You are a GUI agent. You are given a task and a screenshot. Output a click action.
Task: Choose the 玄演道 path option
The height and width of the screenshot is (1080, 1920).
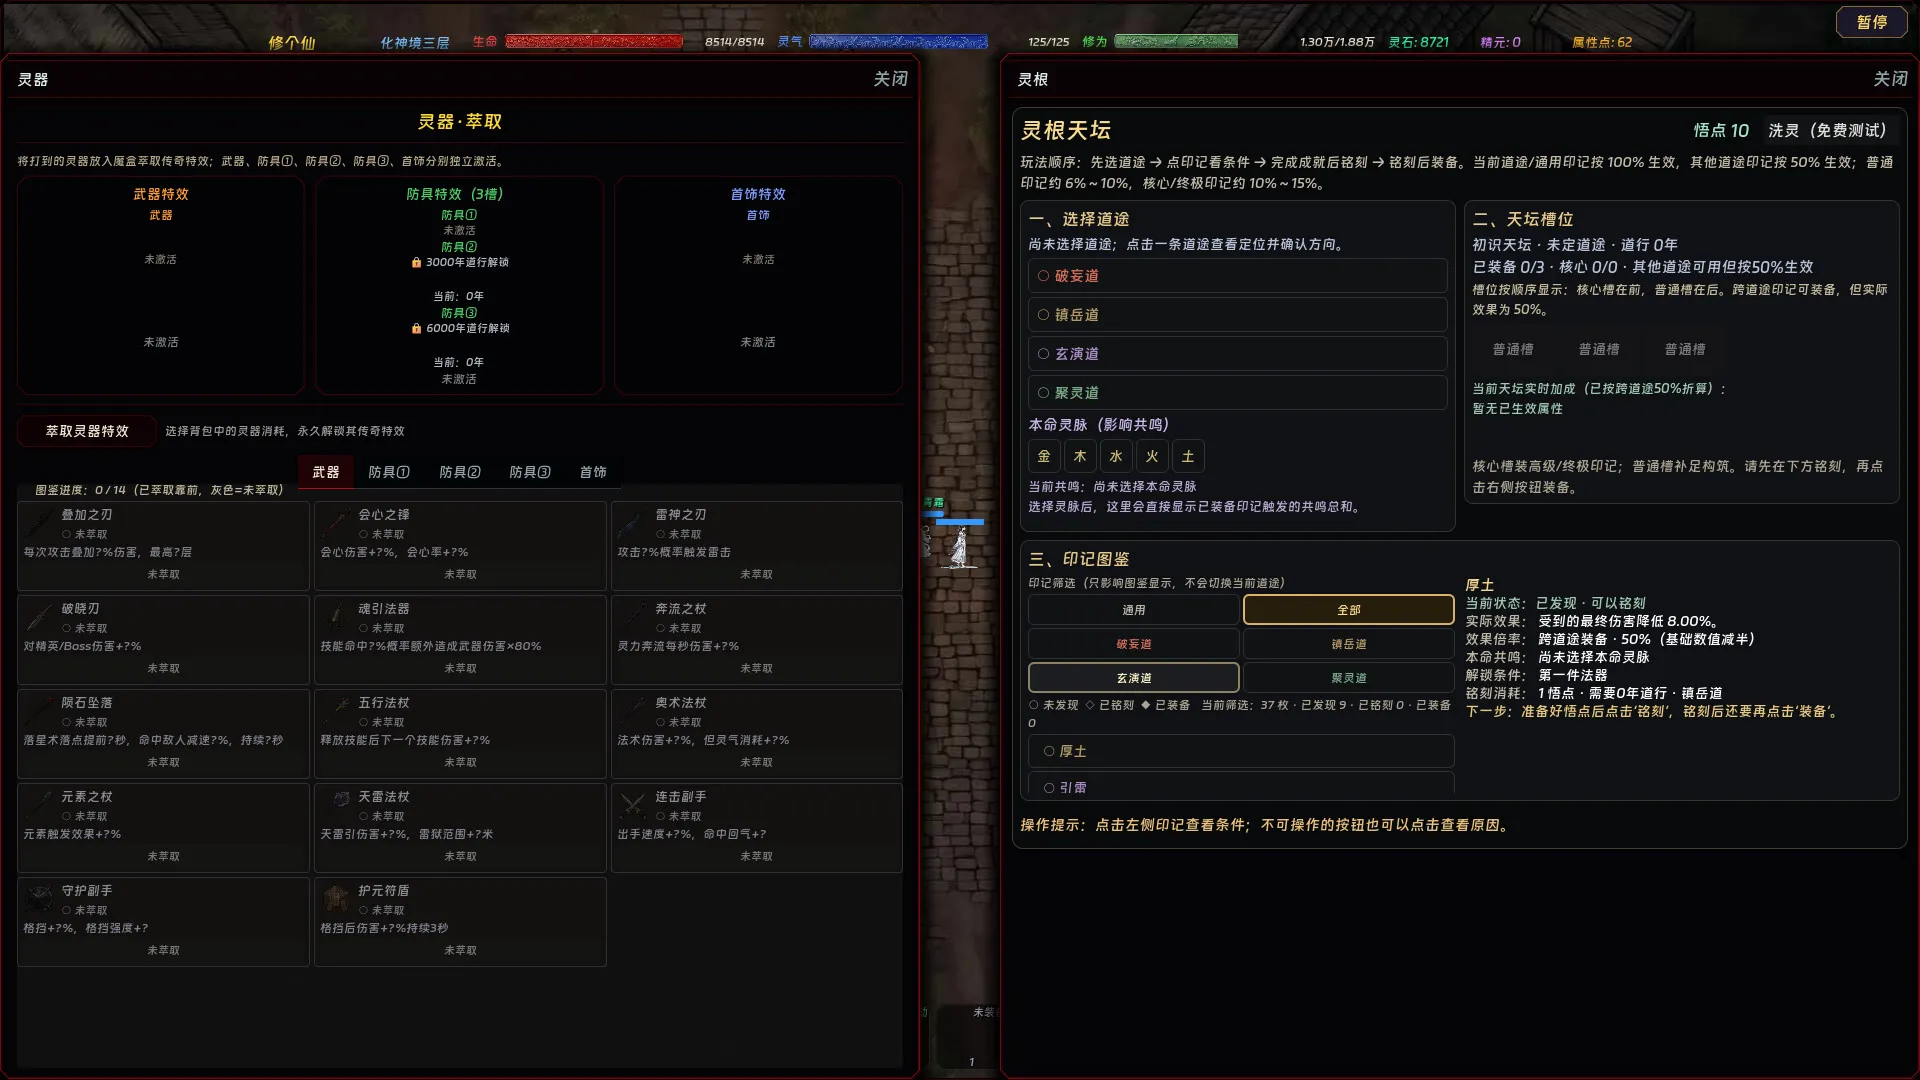click(x=1237, y=354)
